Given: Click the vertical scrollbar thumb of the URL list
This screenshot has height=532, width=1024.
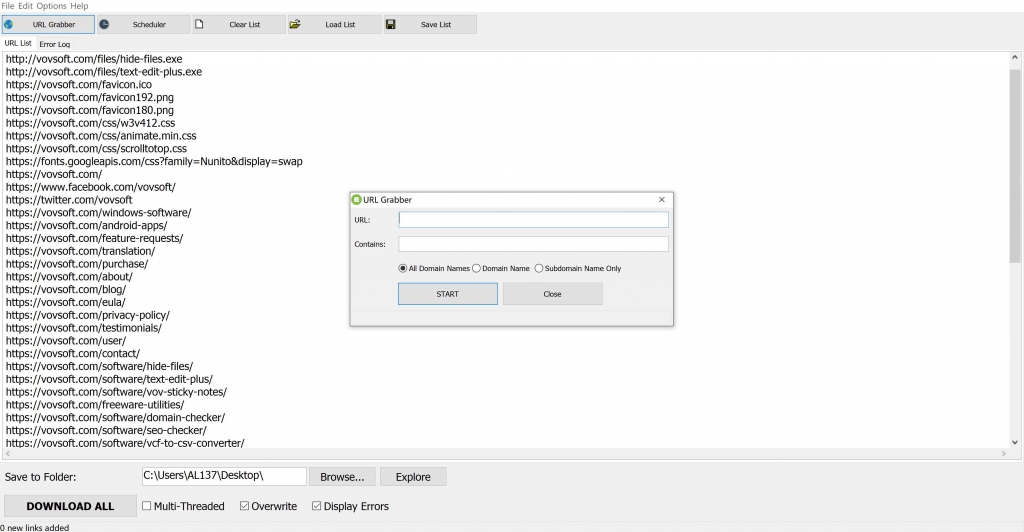Looking at the screenshot, I should [x=1014, y=164].
